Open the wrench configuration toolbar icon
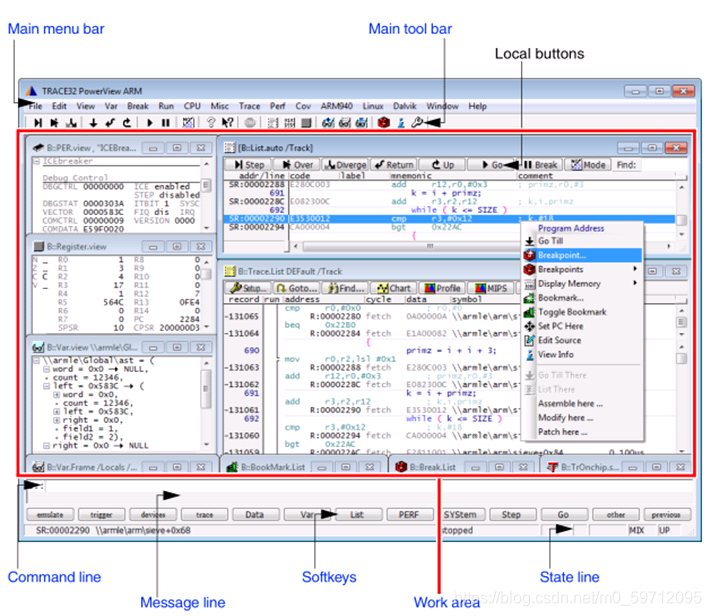711x616 pixels. pos(417,122)
